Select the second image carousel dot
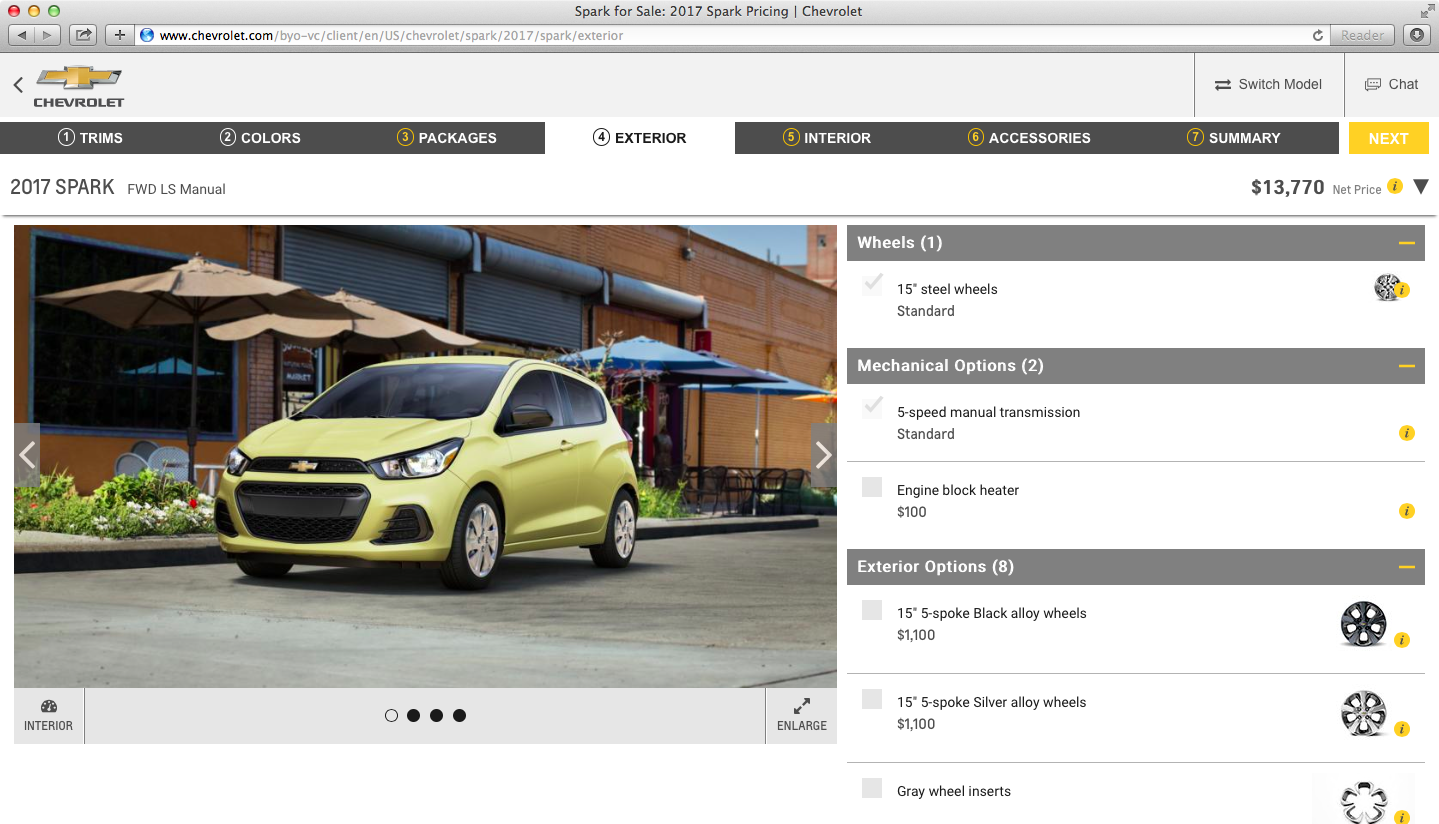The height and width of the screenshot is (824, 1439). pos(413,715)
